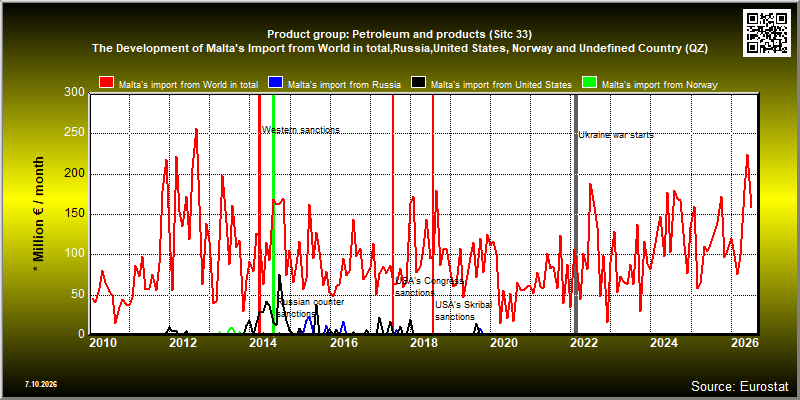
Task: Click the x-axis year label 2012
Action: point(183,342)
